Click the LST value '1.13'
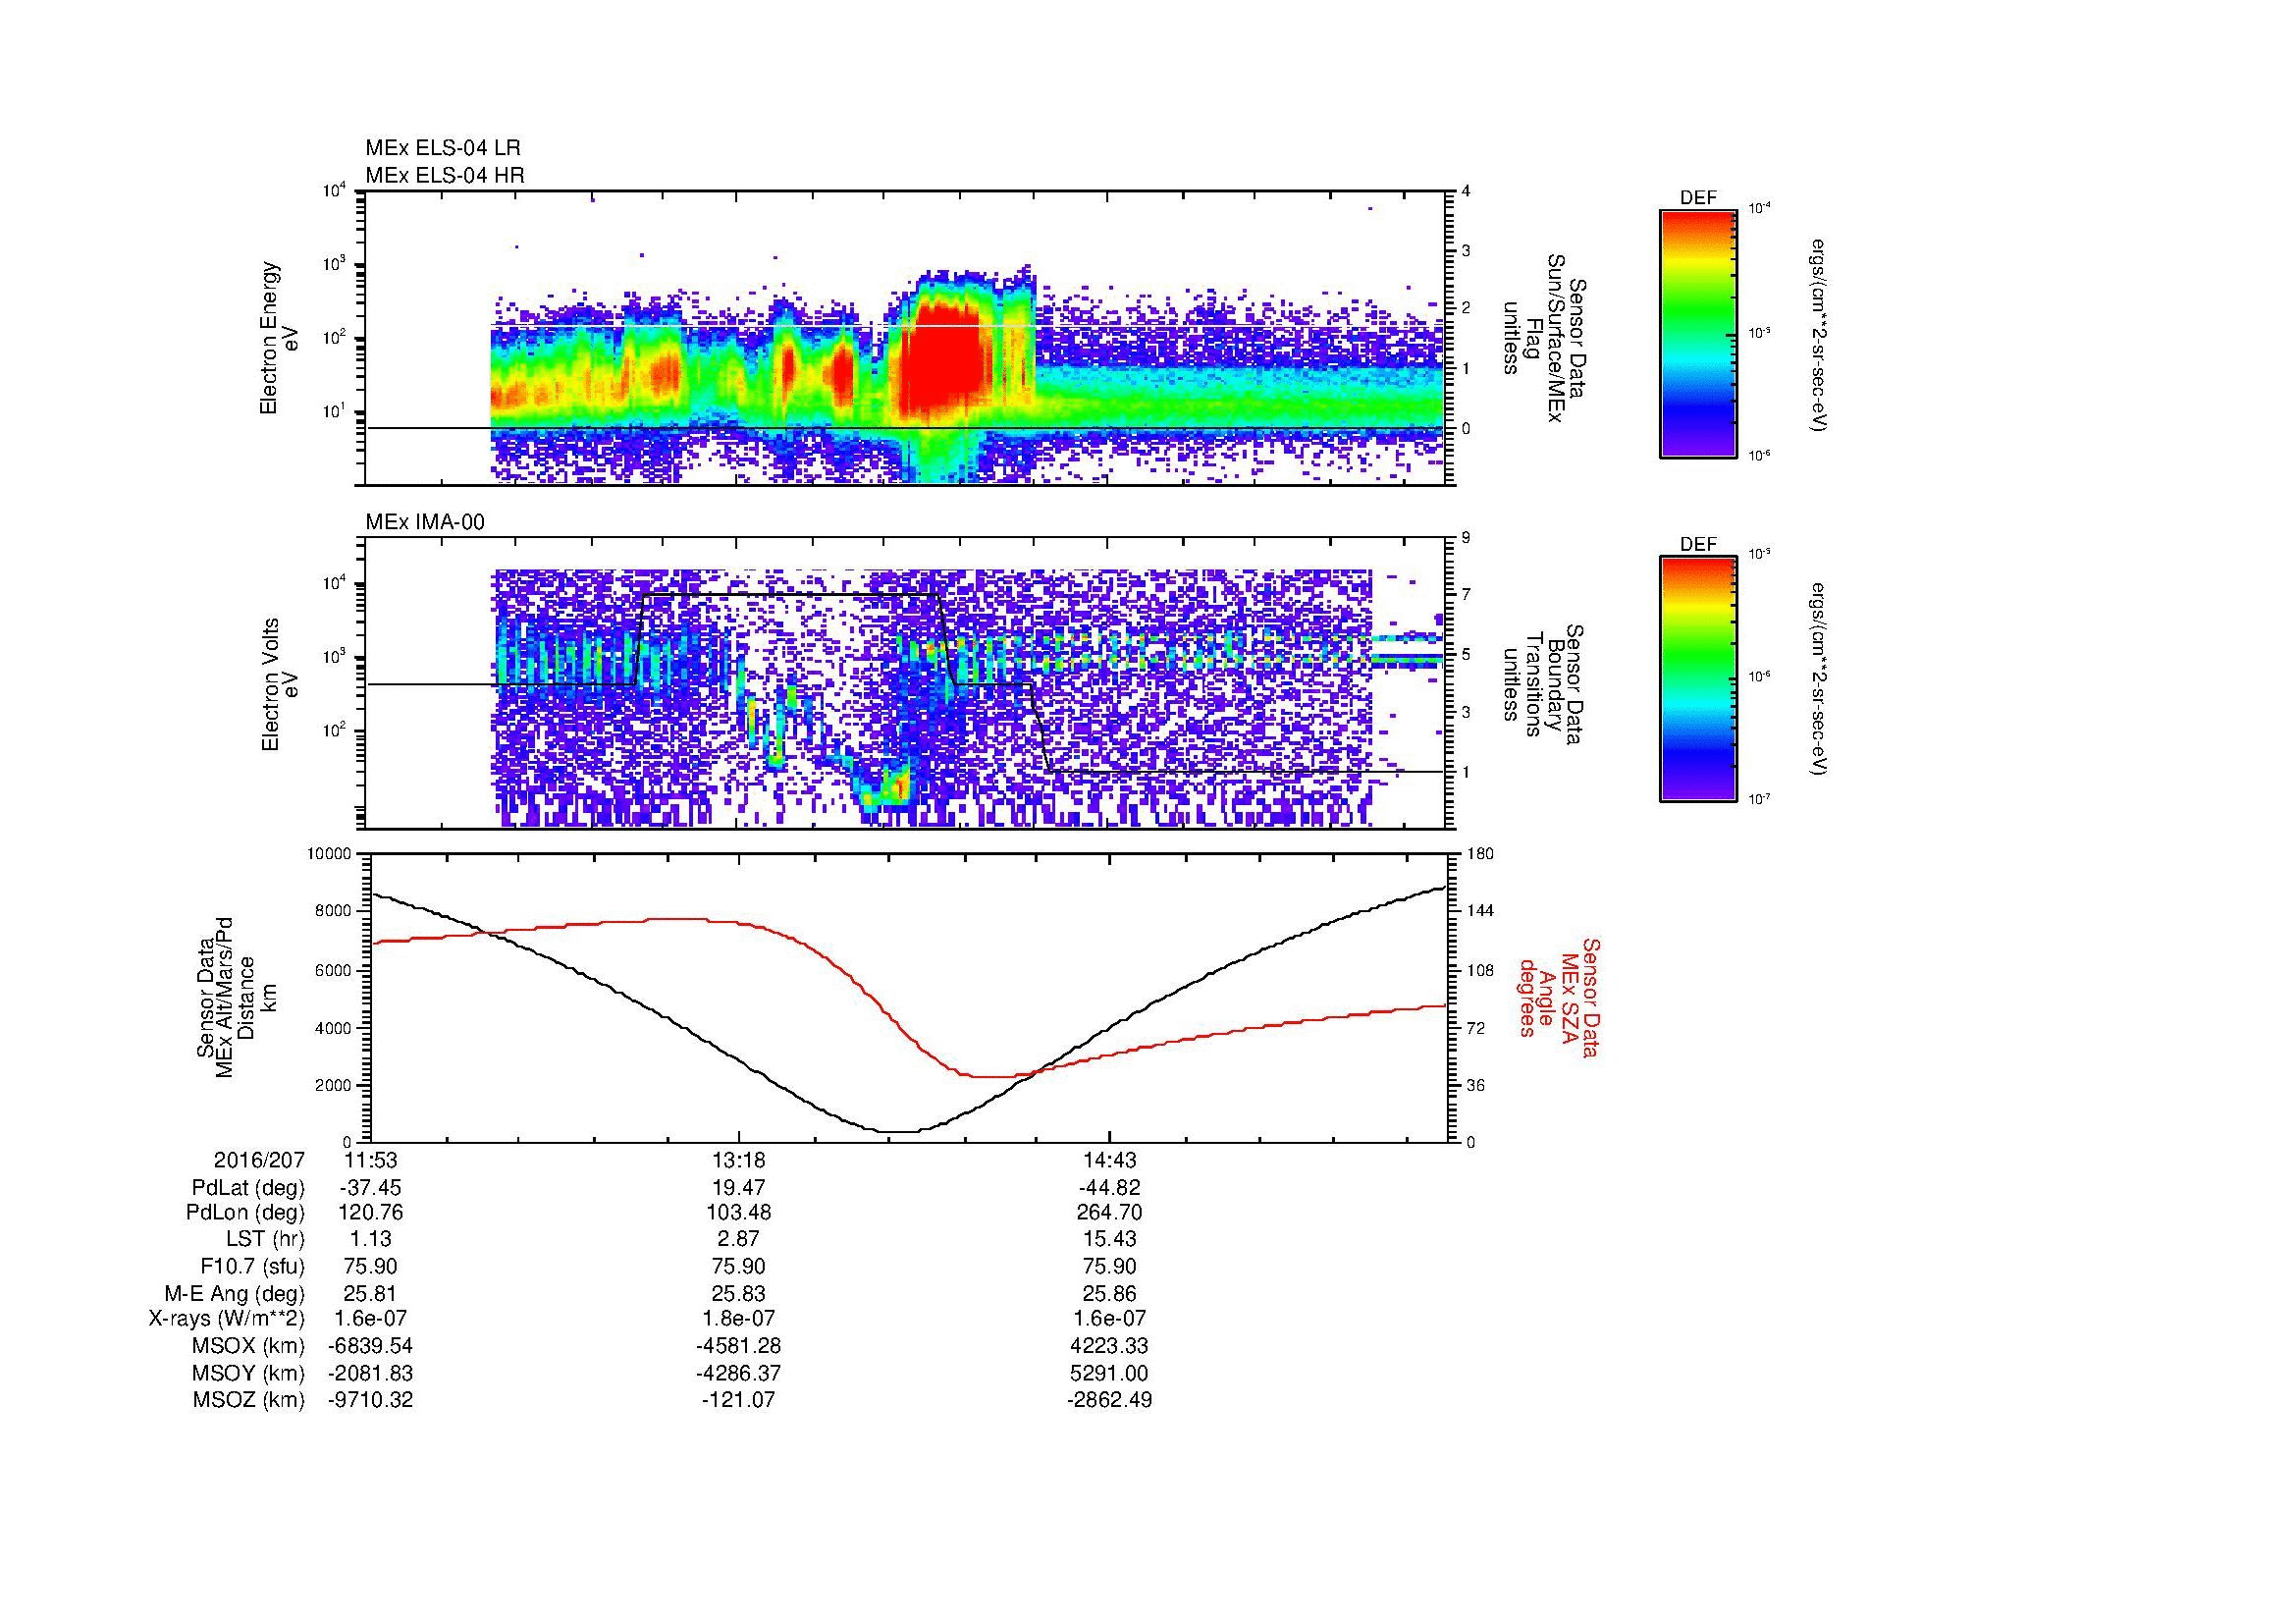 (370, 1240)
